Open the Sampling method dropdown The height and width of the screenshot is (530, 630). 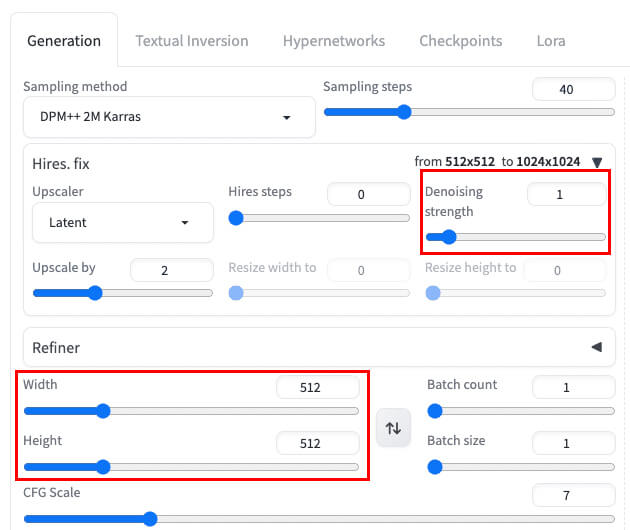point(168,117)
